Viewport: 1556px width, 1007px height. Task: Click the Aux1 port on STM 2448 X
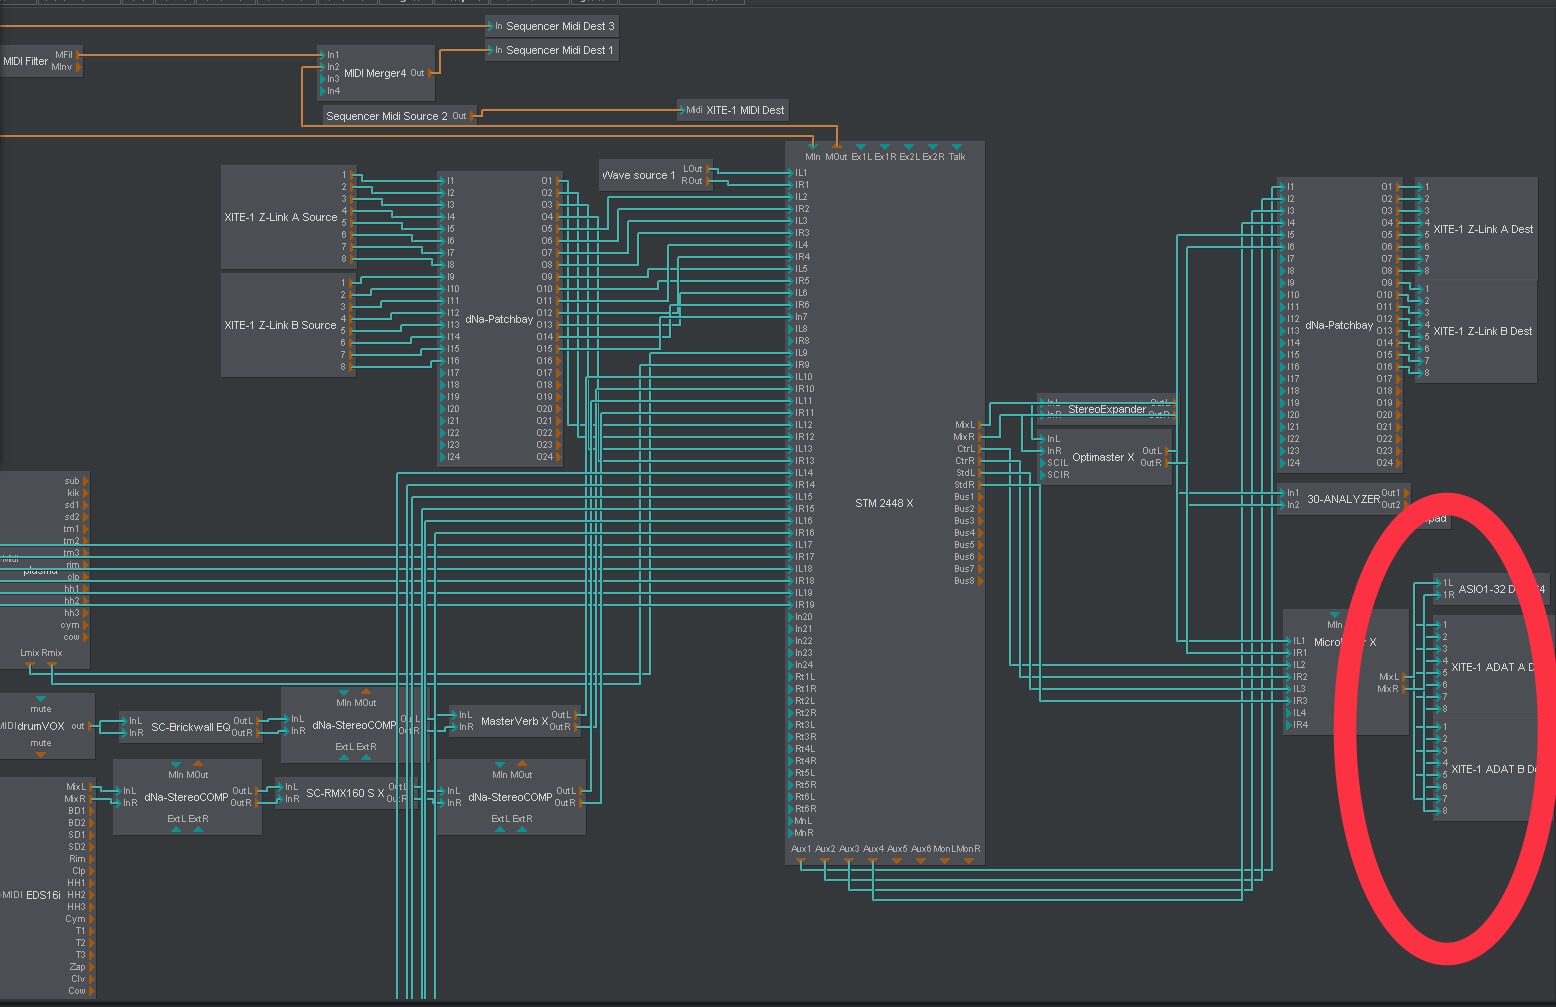click(x=801, y=860)
